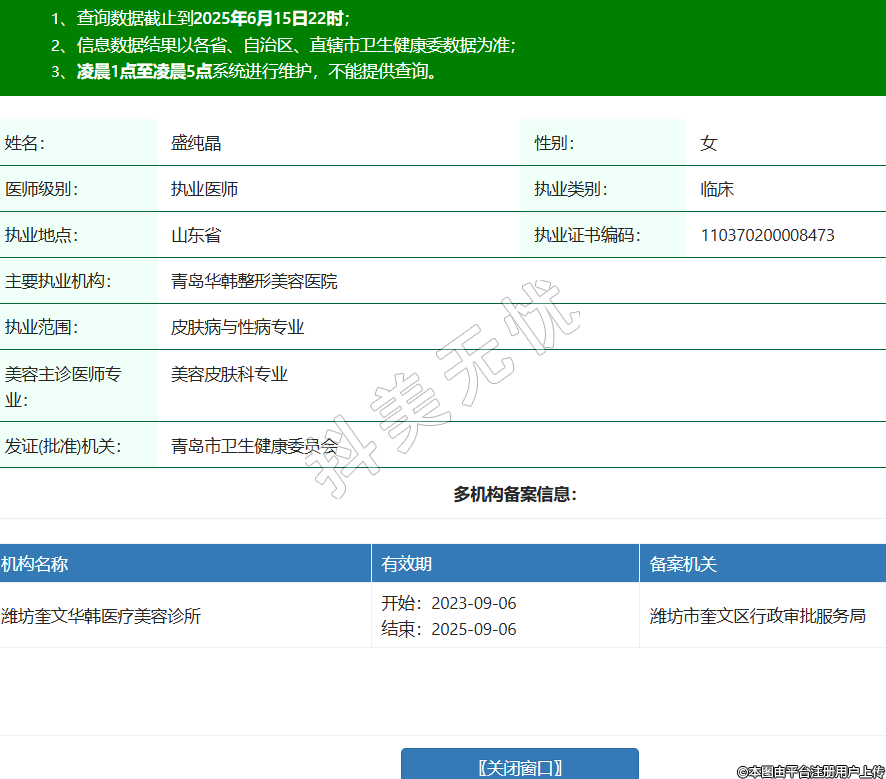Click the 执业医师 physician level value
This screenshot has width=886, height=779.
click(204, 189)
